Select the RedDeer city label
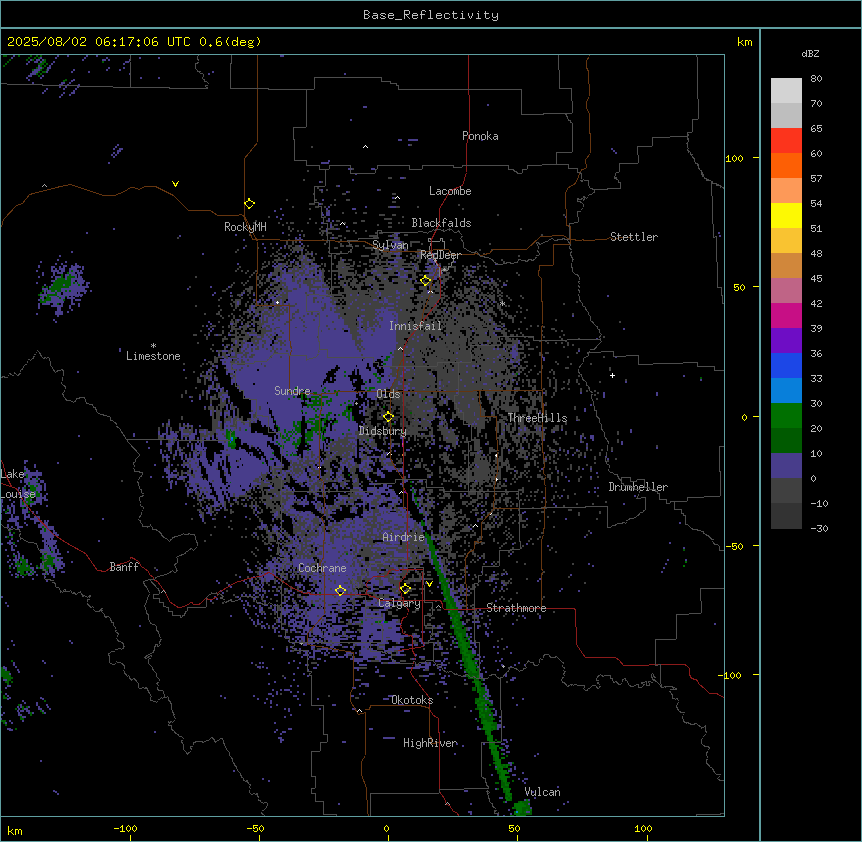The width and height of the screenshot is (862, 842). [x=440, y=255]
